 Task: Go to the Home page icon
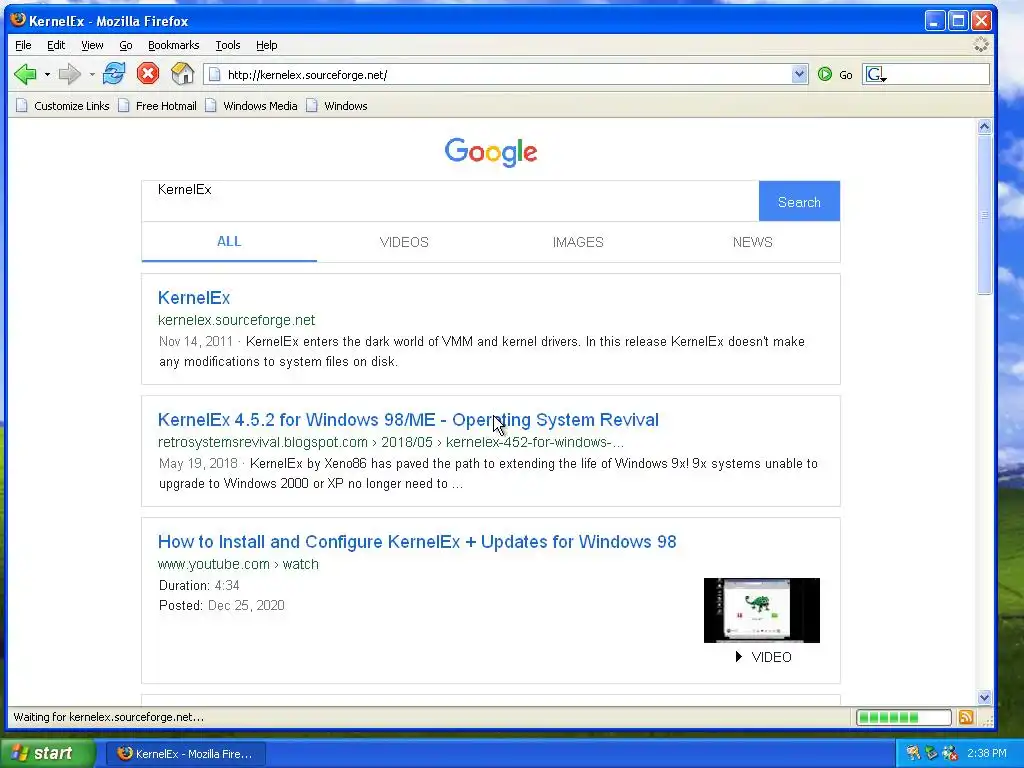[x=182, y=73]
